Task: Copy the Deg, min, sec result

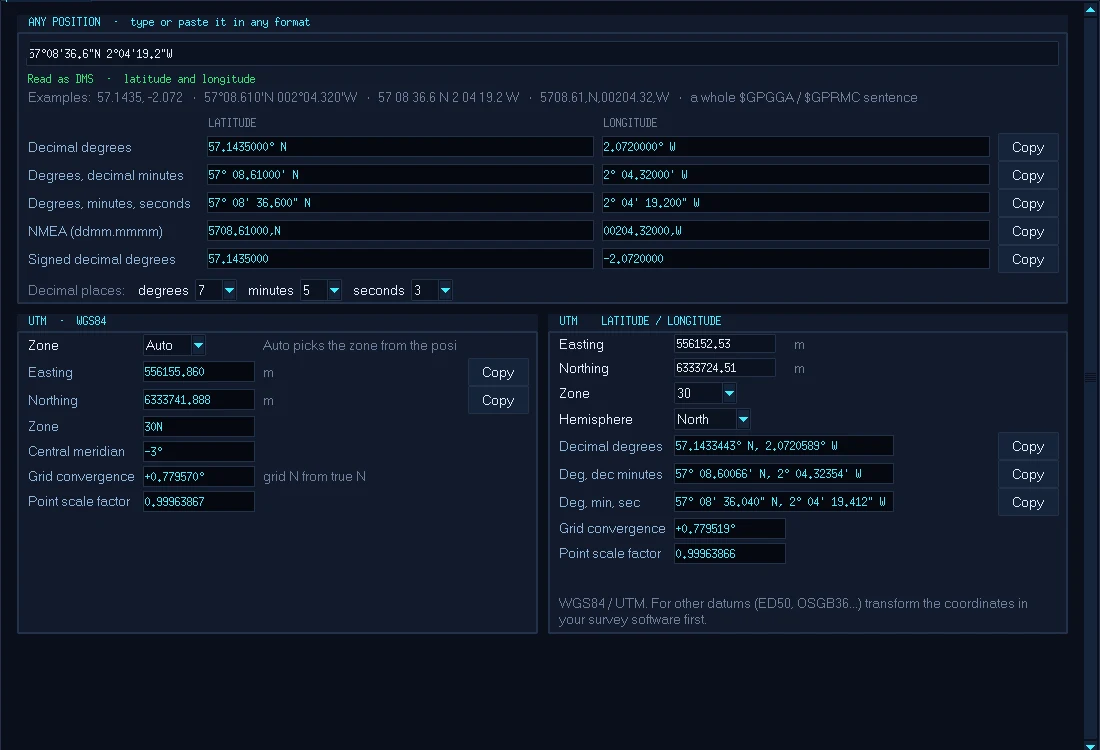Action: click(x=1028, y=502)
